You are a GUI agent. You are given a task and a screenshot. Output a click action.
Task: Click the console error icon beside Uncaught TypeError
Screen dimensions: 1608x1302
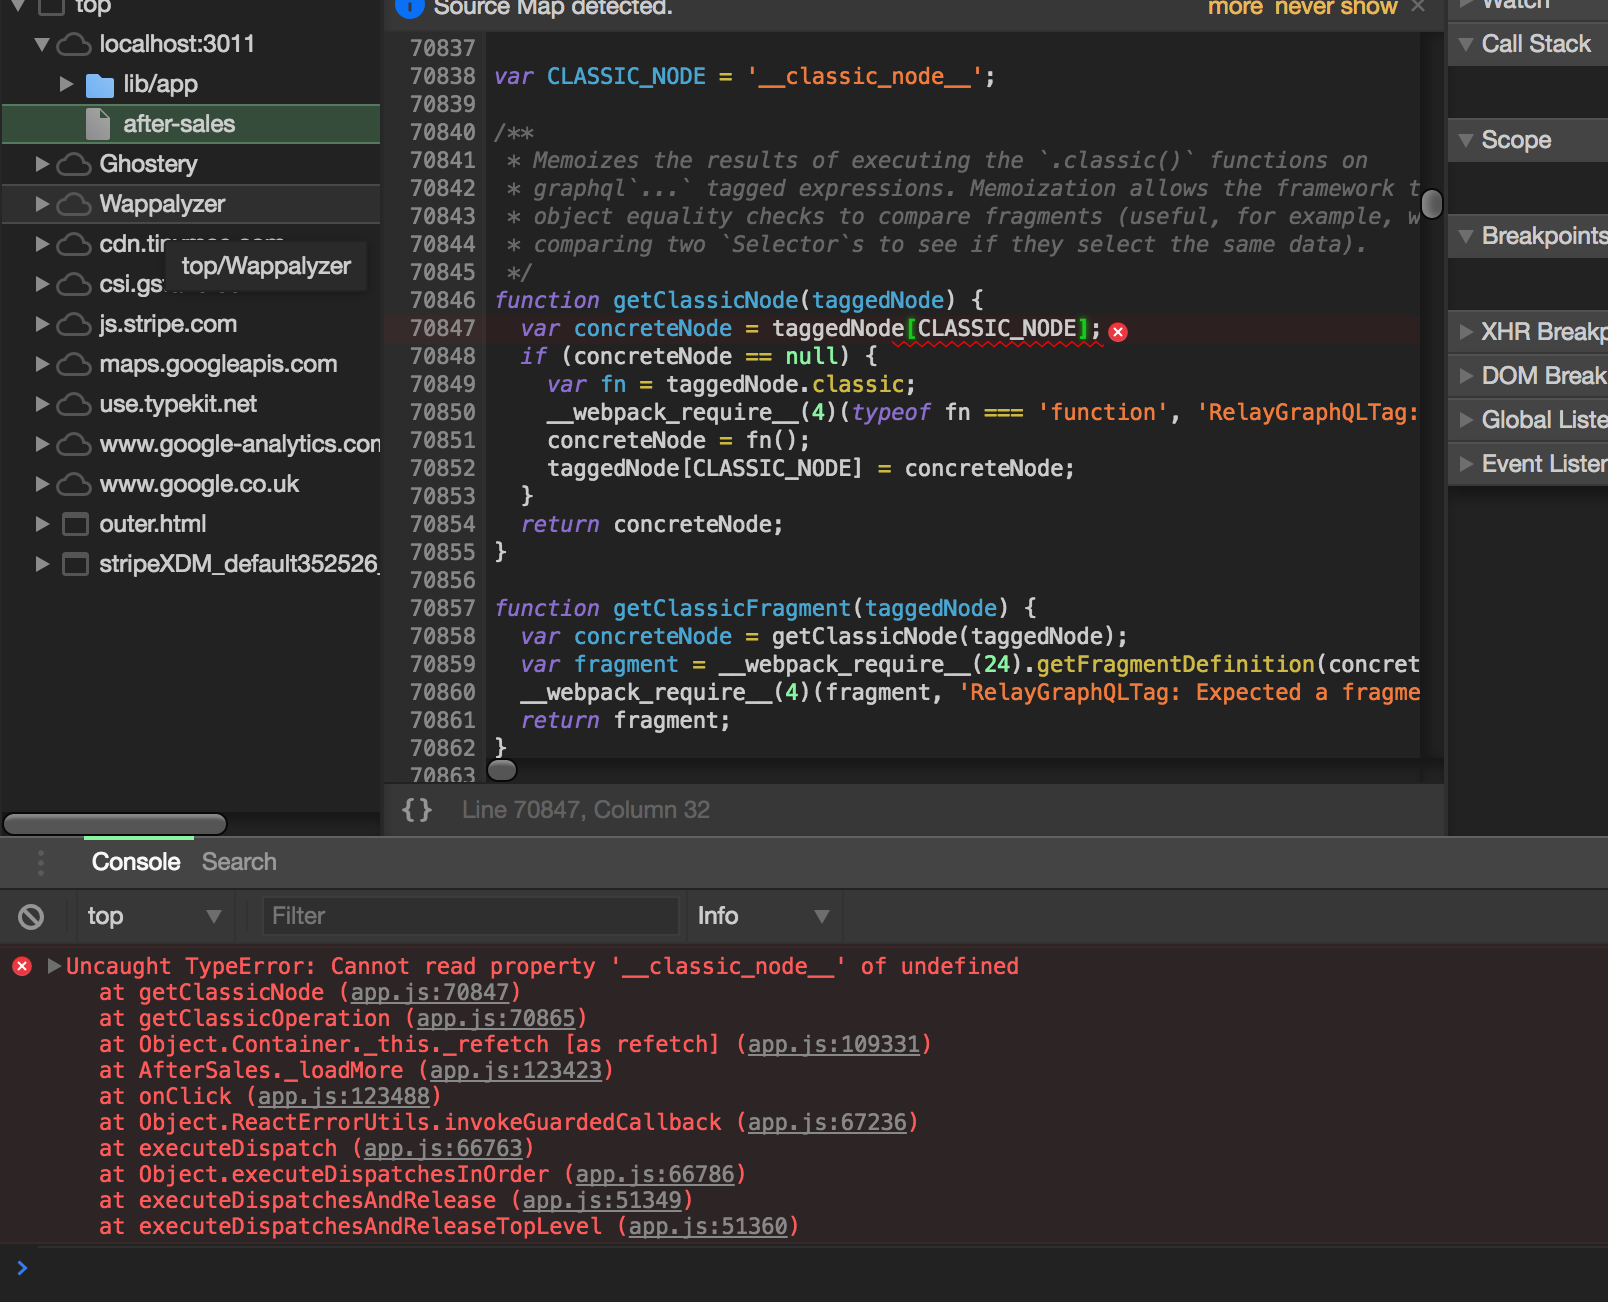pos(22,966)
